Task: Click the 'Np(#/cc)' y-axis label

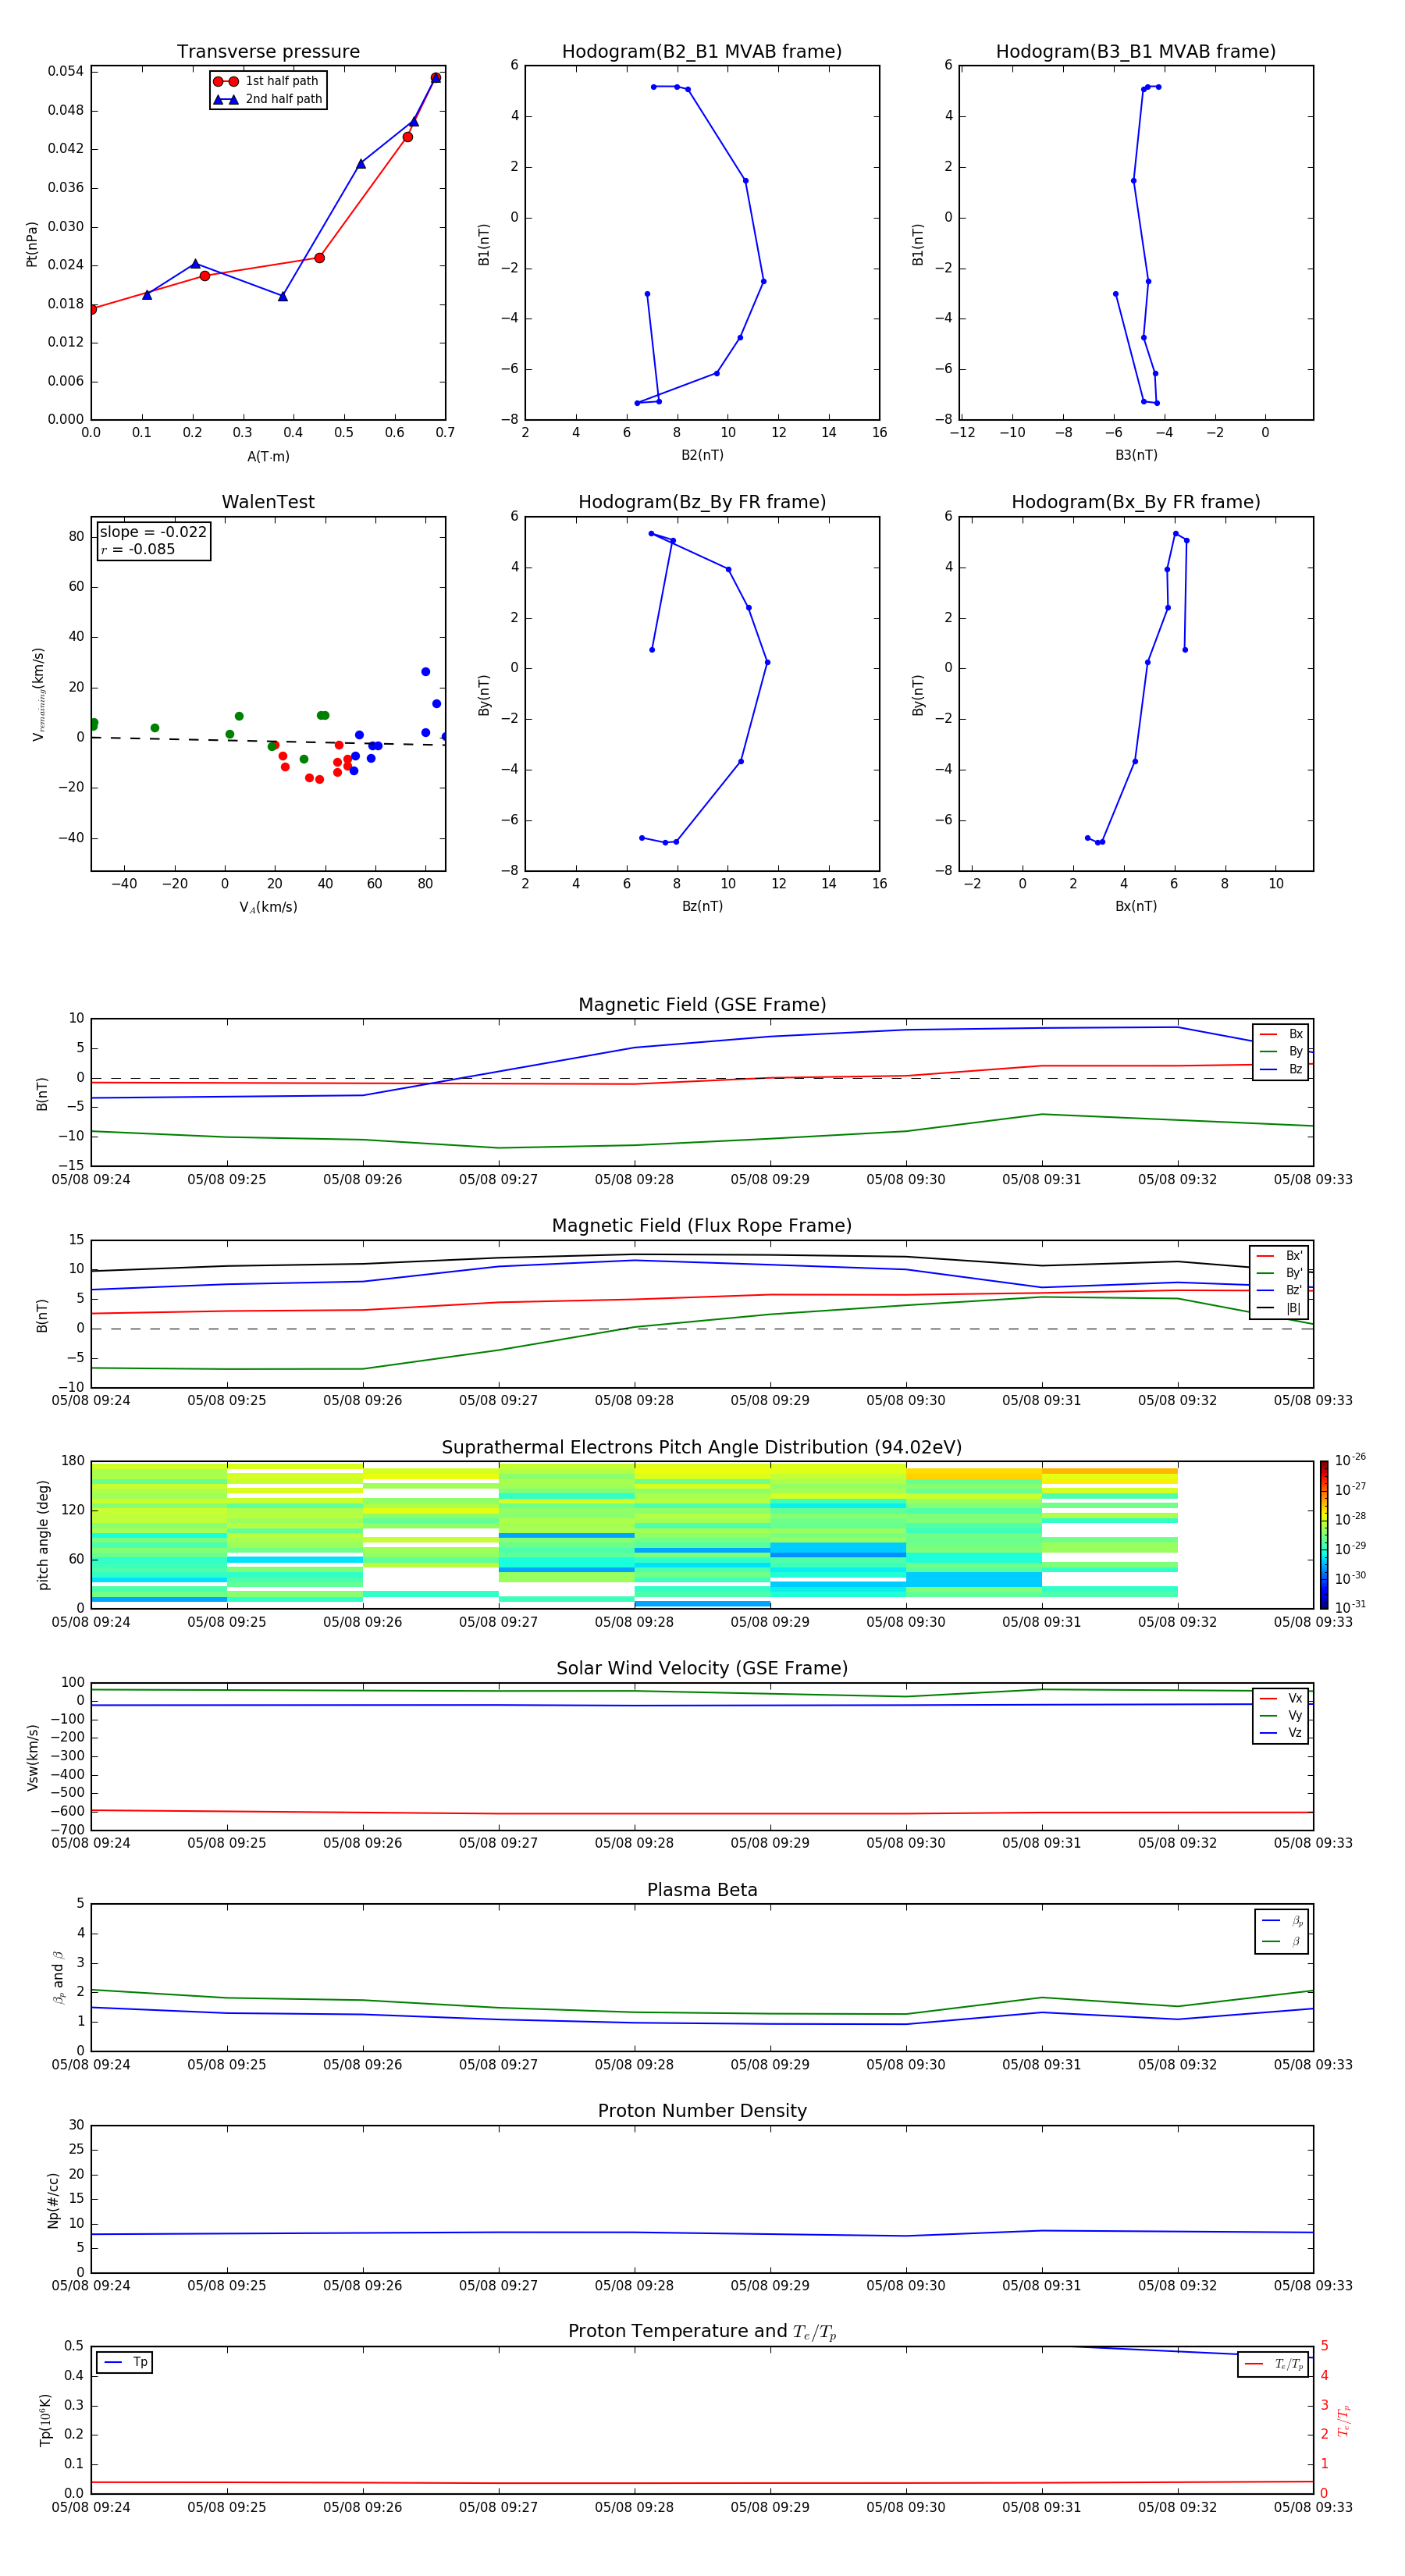Action: pyautogui.click(x=53, y=2200)
